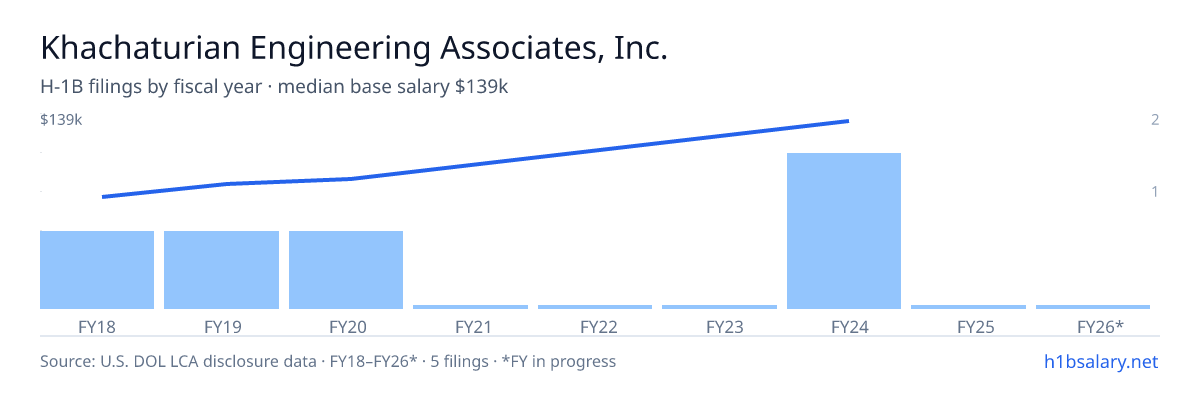This screenshot has height=400, width=1200.
Task: Select the tall FY24 bar
Action: 844,231
